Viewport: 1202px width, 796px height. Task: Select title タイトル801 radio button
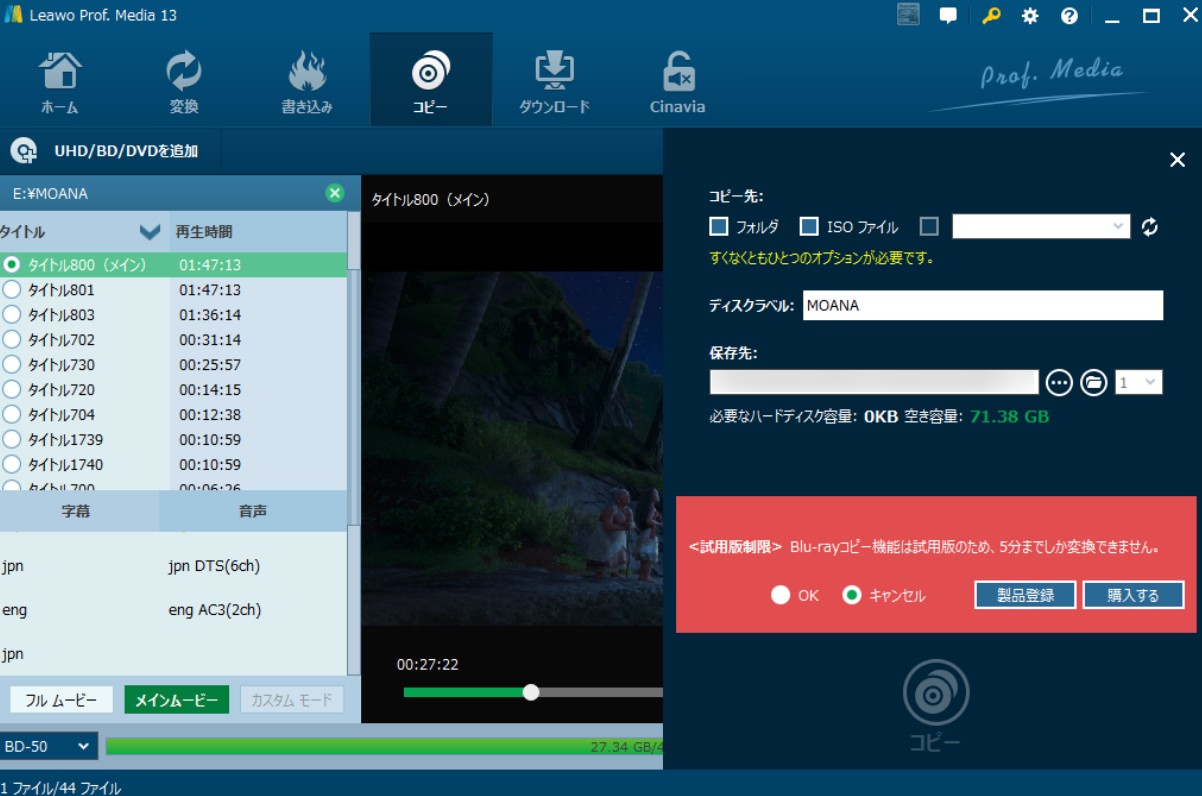[12, 290]
